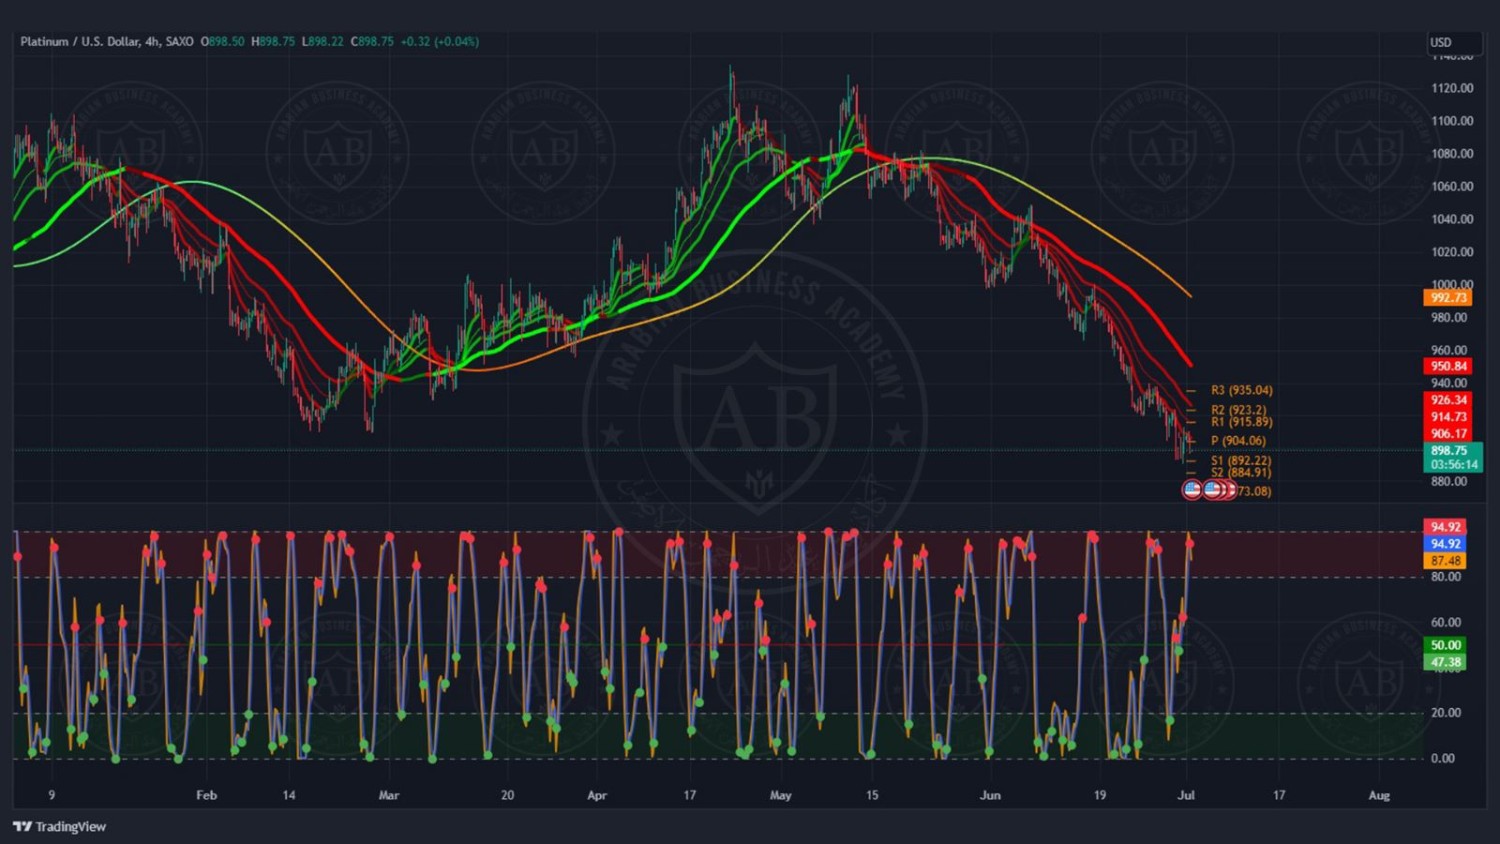Click the Mar date on time axis
Screen dimensions: 1500x844
(388, 796)
